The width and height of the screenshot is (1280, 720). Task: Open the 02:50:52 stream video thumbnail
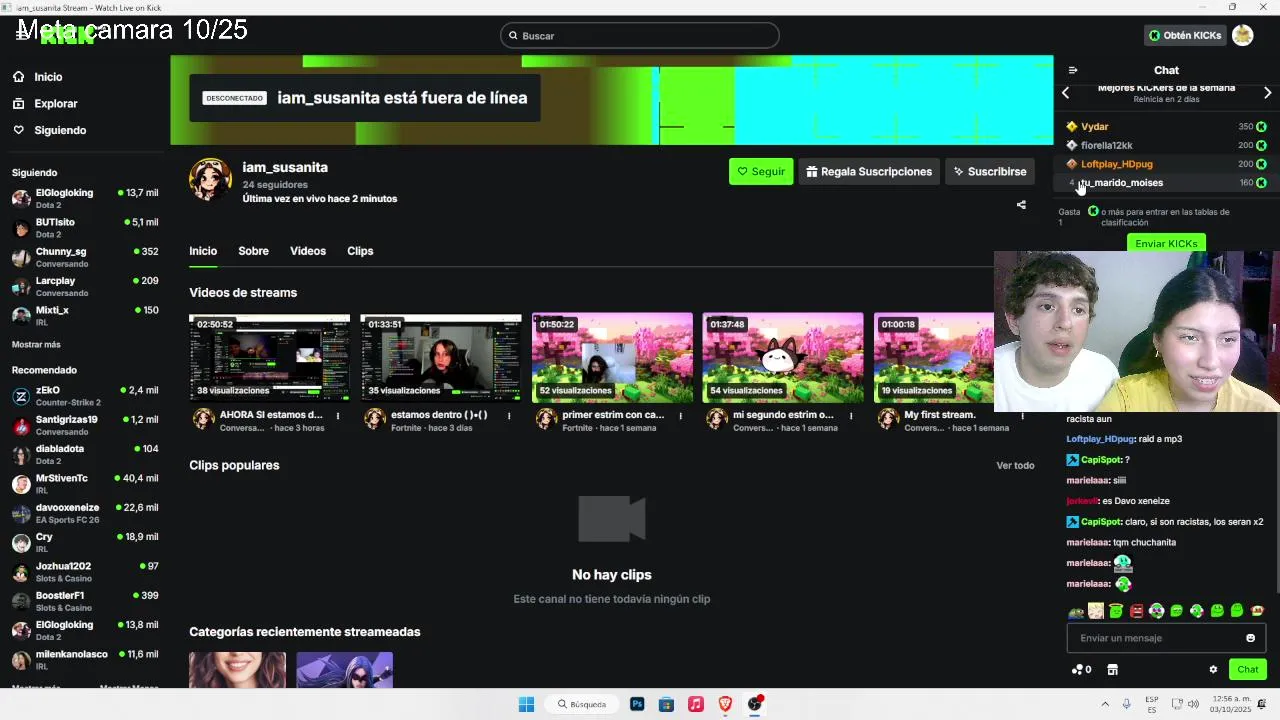(x=269, y=358)
